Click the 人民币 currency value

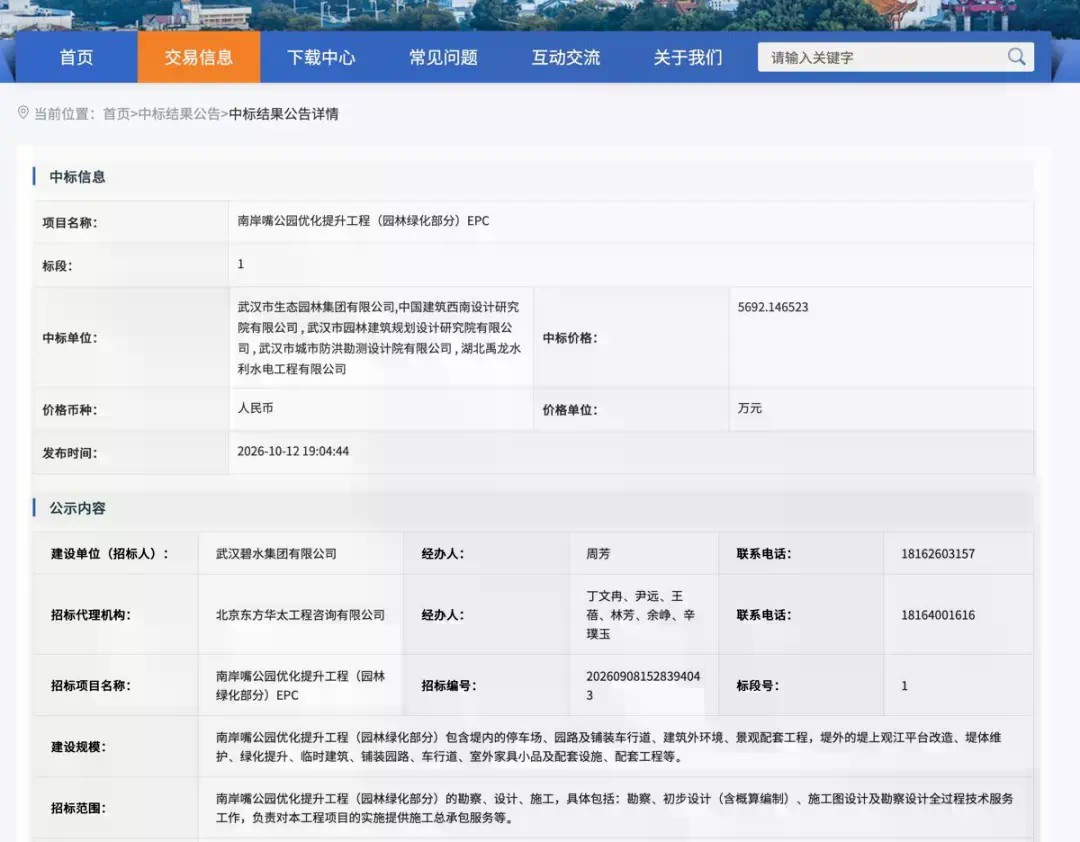(x=255, y=408)
